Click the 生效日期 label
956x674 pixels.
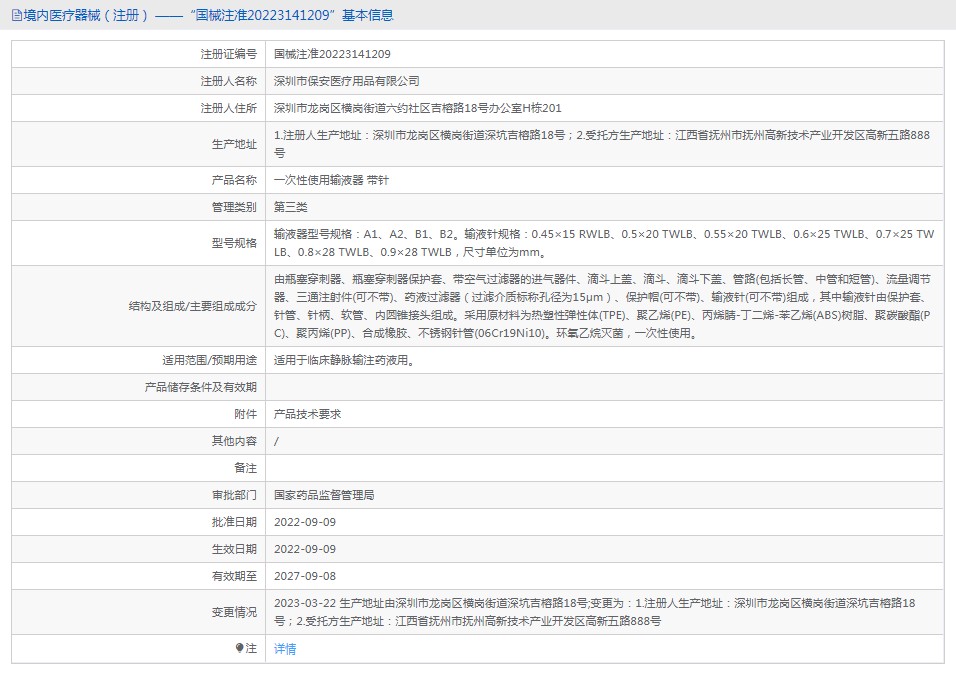234,549
